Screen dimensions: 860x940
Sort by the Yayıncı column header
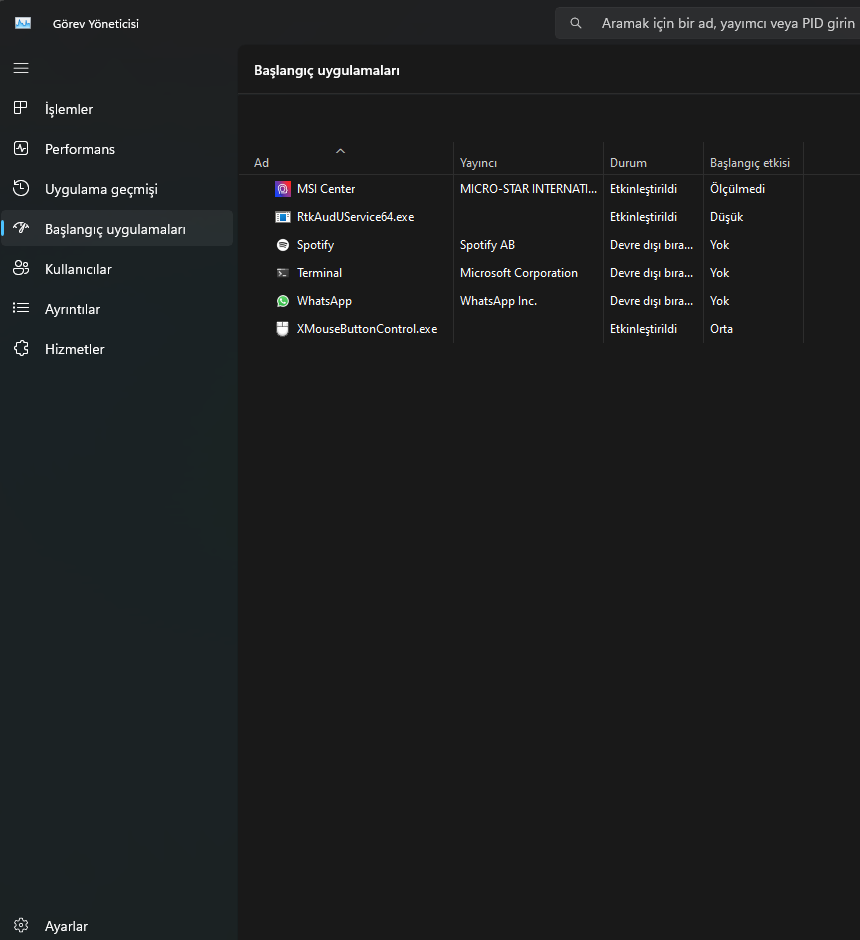(478, 163)
